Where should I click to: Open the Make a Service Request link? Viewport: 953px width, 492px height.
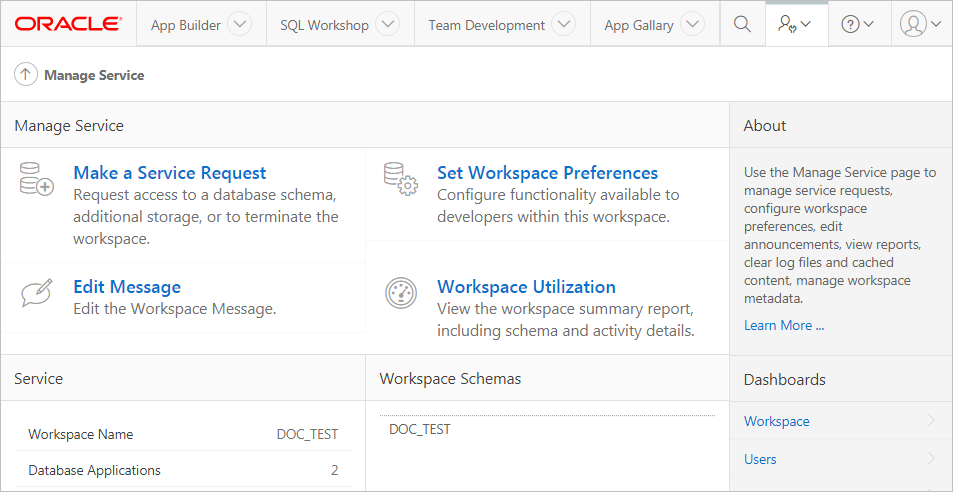click(170, 173)
